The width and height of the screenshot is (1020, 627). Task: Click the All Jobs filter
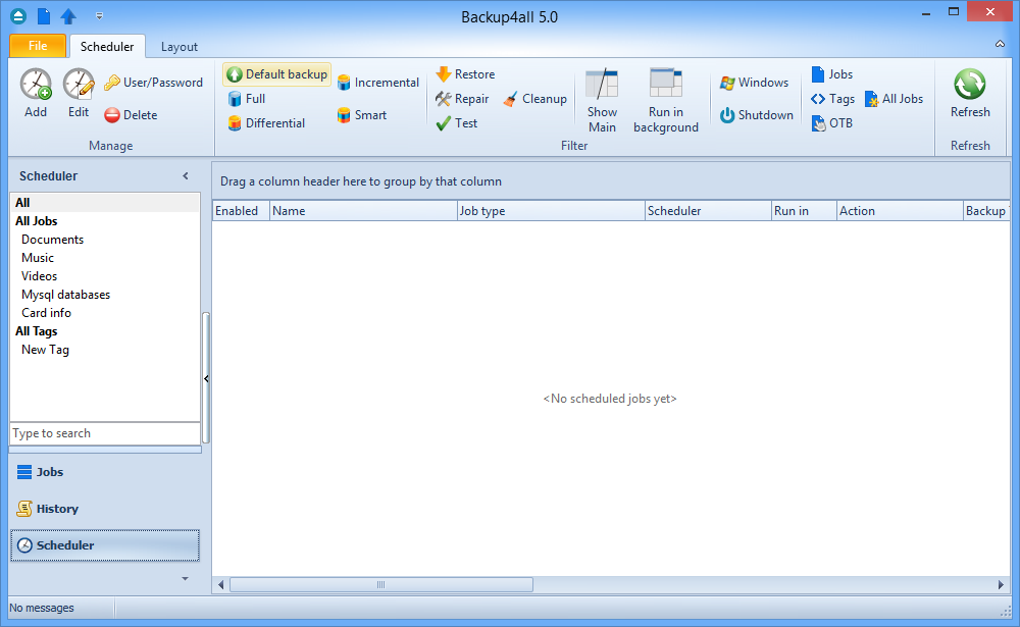tap(894, 99)
